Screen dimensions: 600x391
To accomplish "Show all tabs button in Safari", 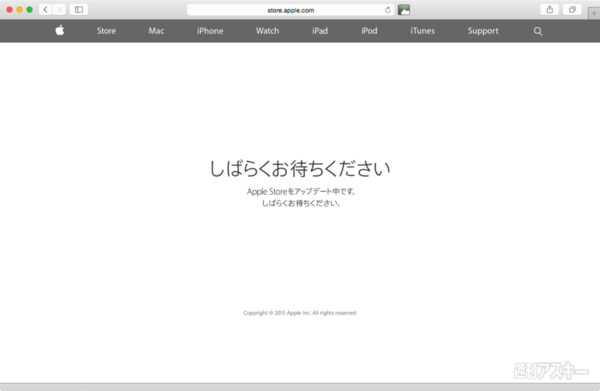I will [x=572, y=10].
